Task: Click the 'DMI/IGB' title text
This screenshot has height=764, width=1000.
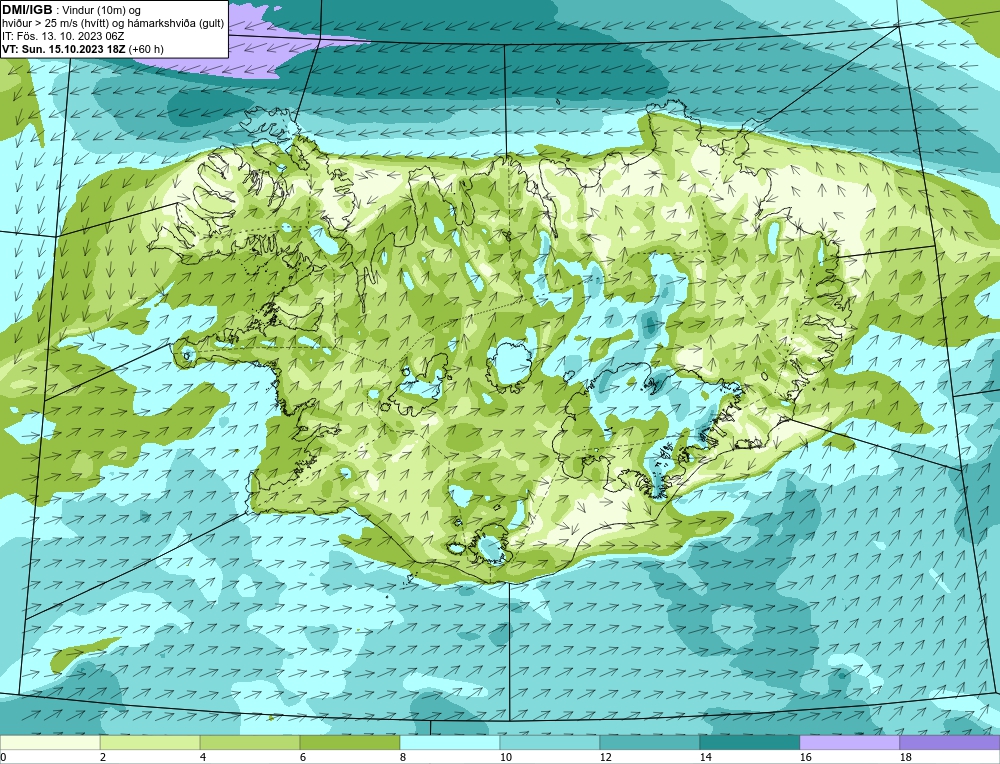Action: click(x=27, y=10)
